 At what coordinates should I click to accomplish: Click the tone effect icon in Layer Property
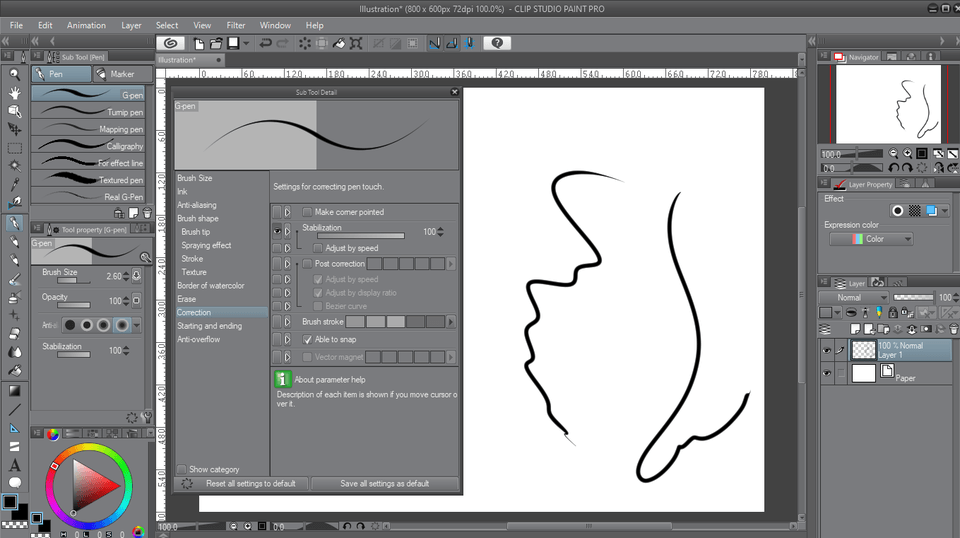pyautogui.click(x=915, y=211)
